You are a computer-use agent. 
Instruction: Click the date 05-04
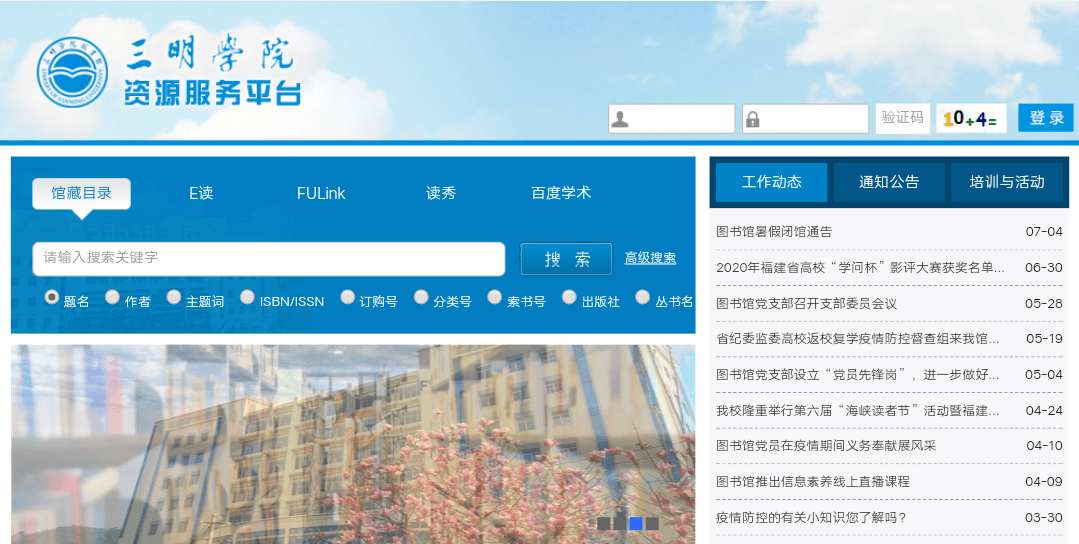click(1044, 374)
